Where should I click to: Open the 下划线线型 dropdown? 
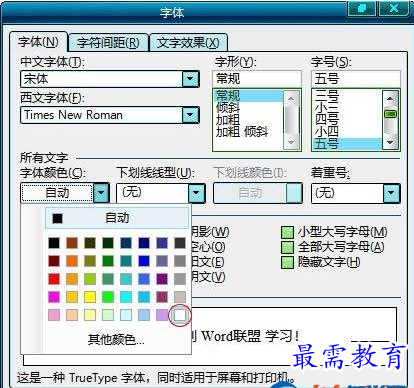pos(196,193)
